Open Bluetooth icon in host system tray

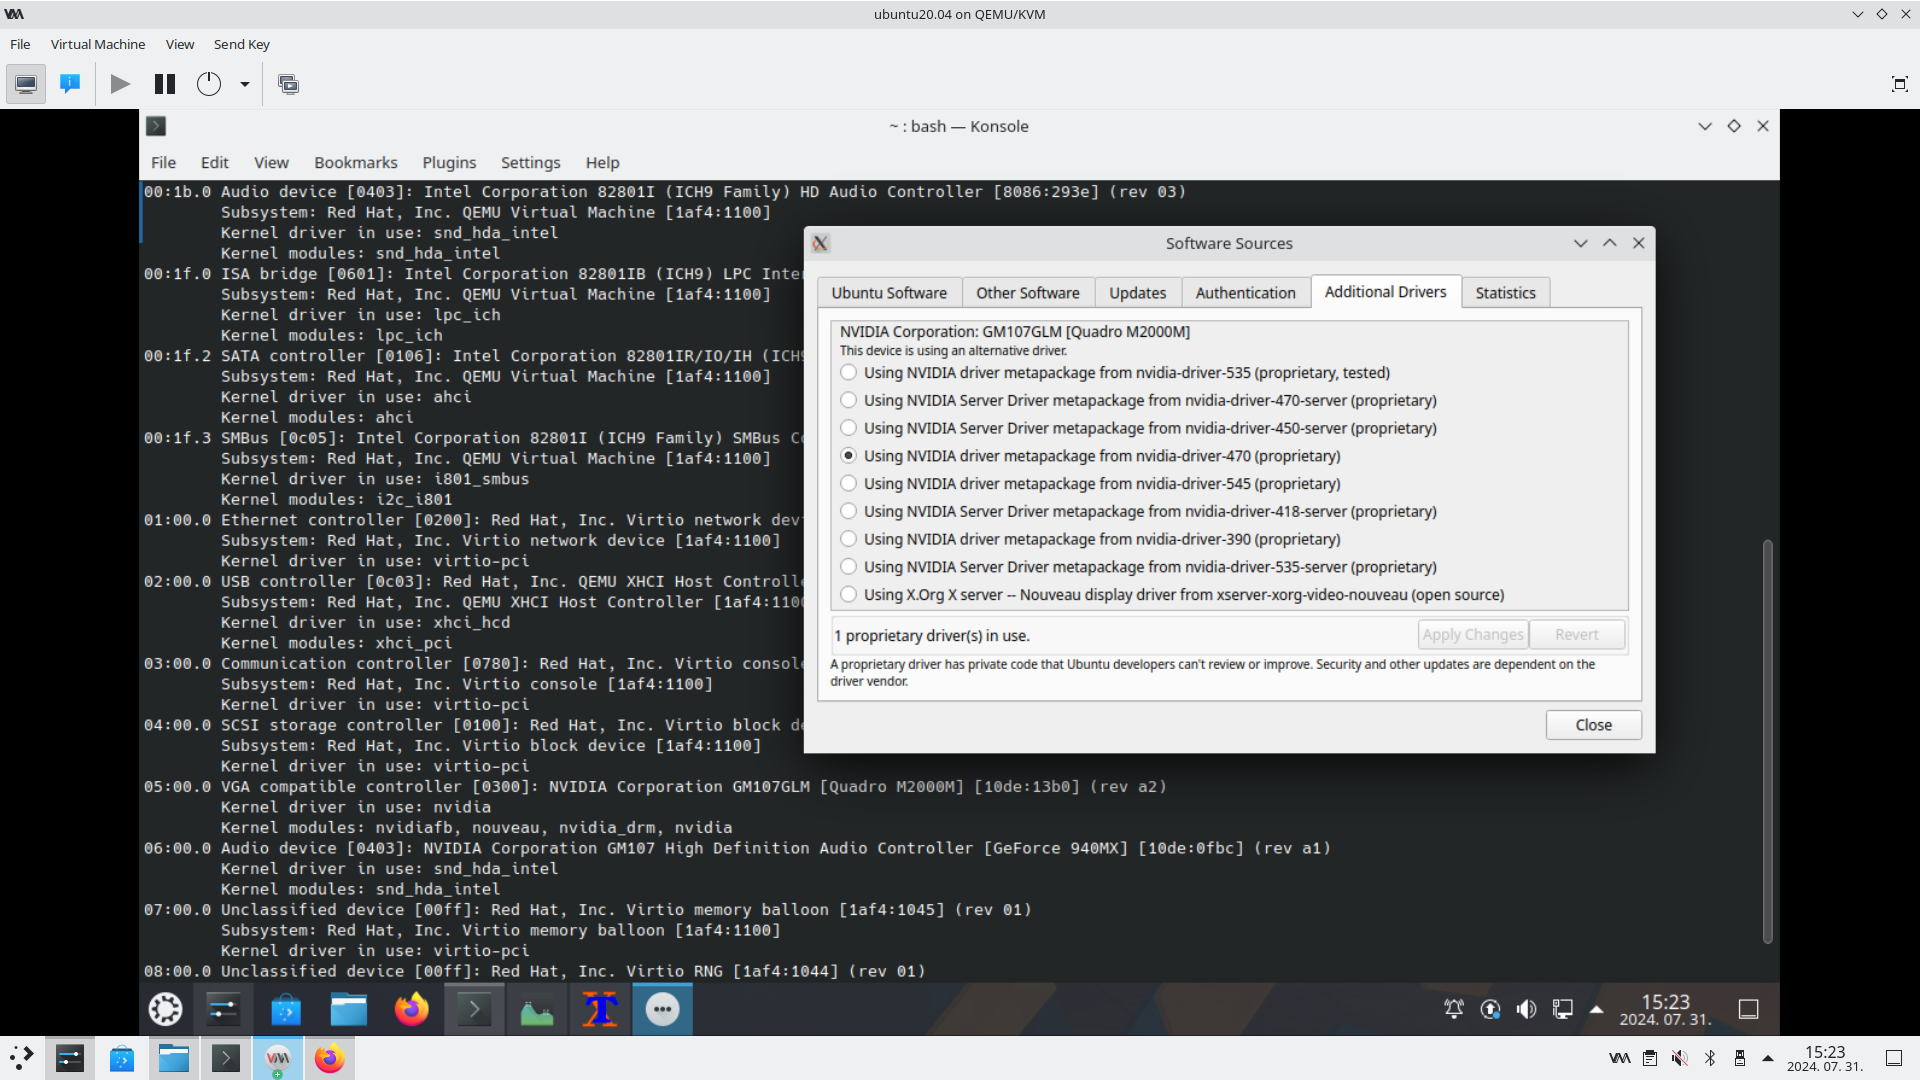pos(1710,1058)
